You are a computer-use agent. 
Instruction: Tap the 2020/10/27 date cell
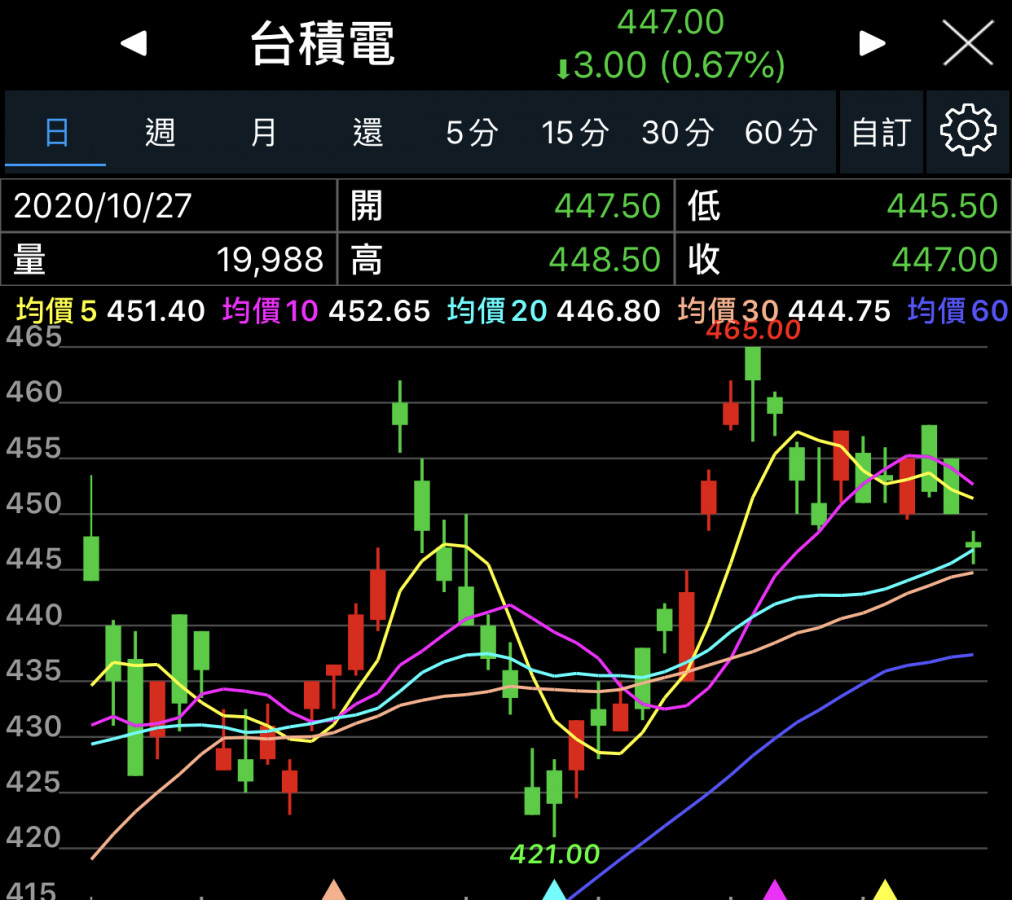[168, 206]
